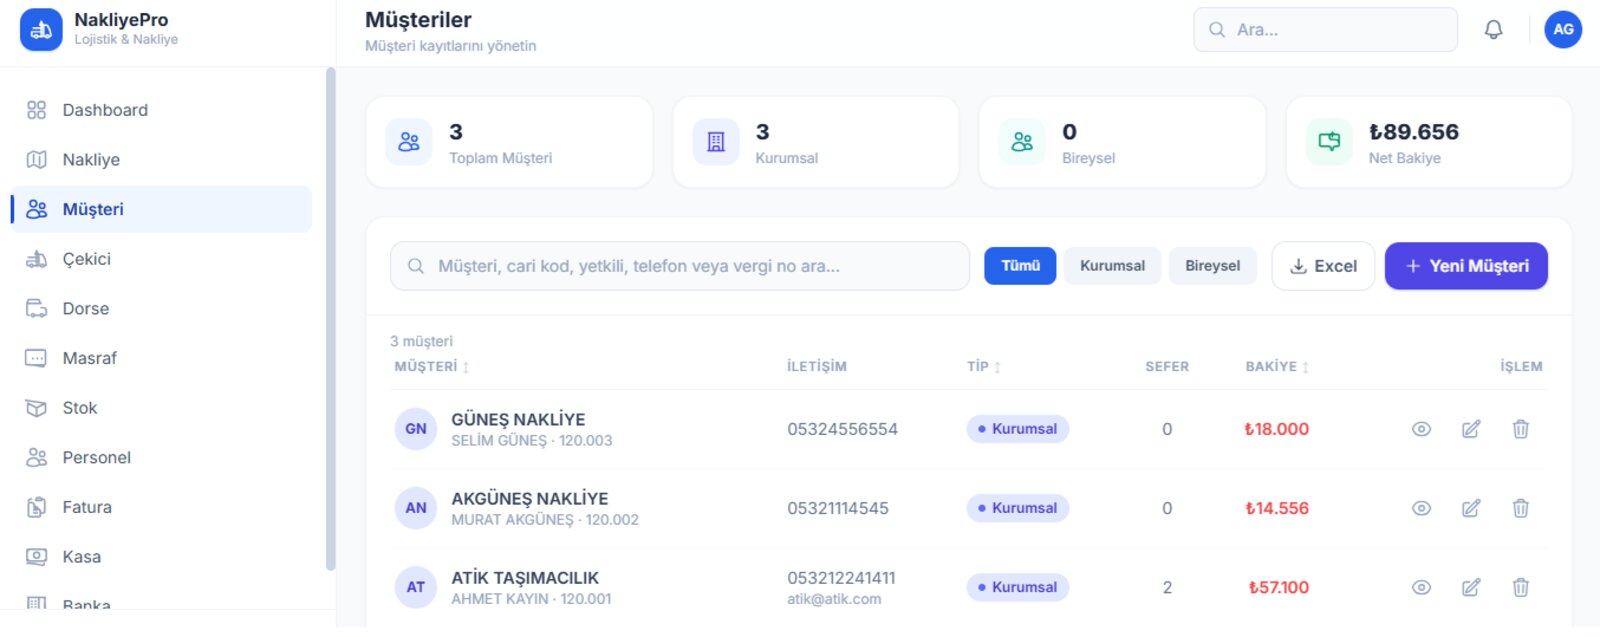
Task: View AKGÜNEŞ NAKLİYE details via eye icon
Action: [x=1421, y=508]
